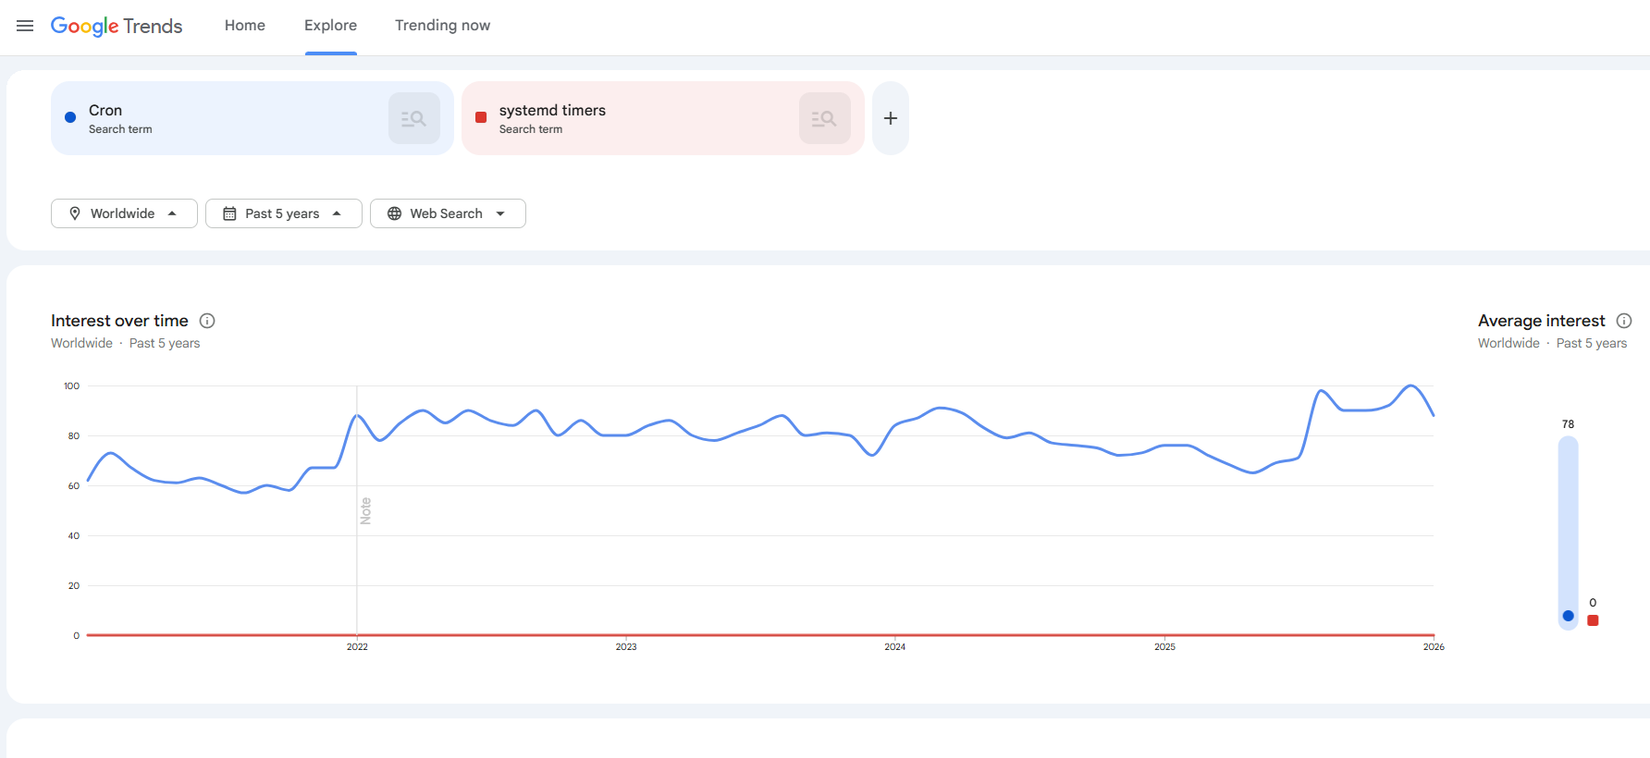The width and height of the screenshot is (1650, 758).
Task: Show info for Average interest
Action: click(x=1624, y=321)
